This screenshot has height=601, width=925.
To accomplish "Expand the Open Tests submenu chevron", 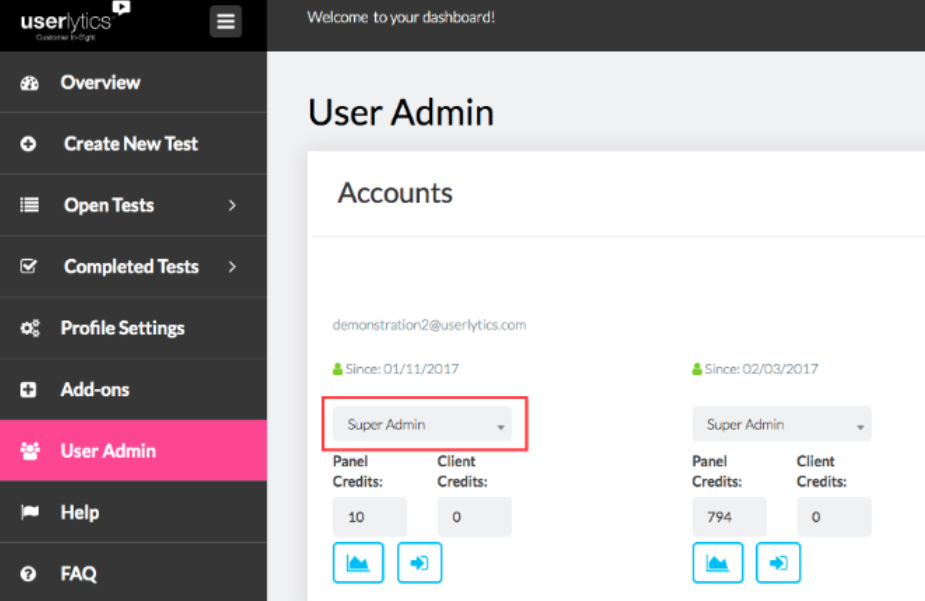I will [233, 205].
